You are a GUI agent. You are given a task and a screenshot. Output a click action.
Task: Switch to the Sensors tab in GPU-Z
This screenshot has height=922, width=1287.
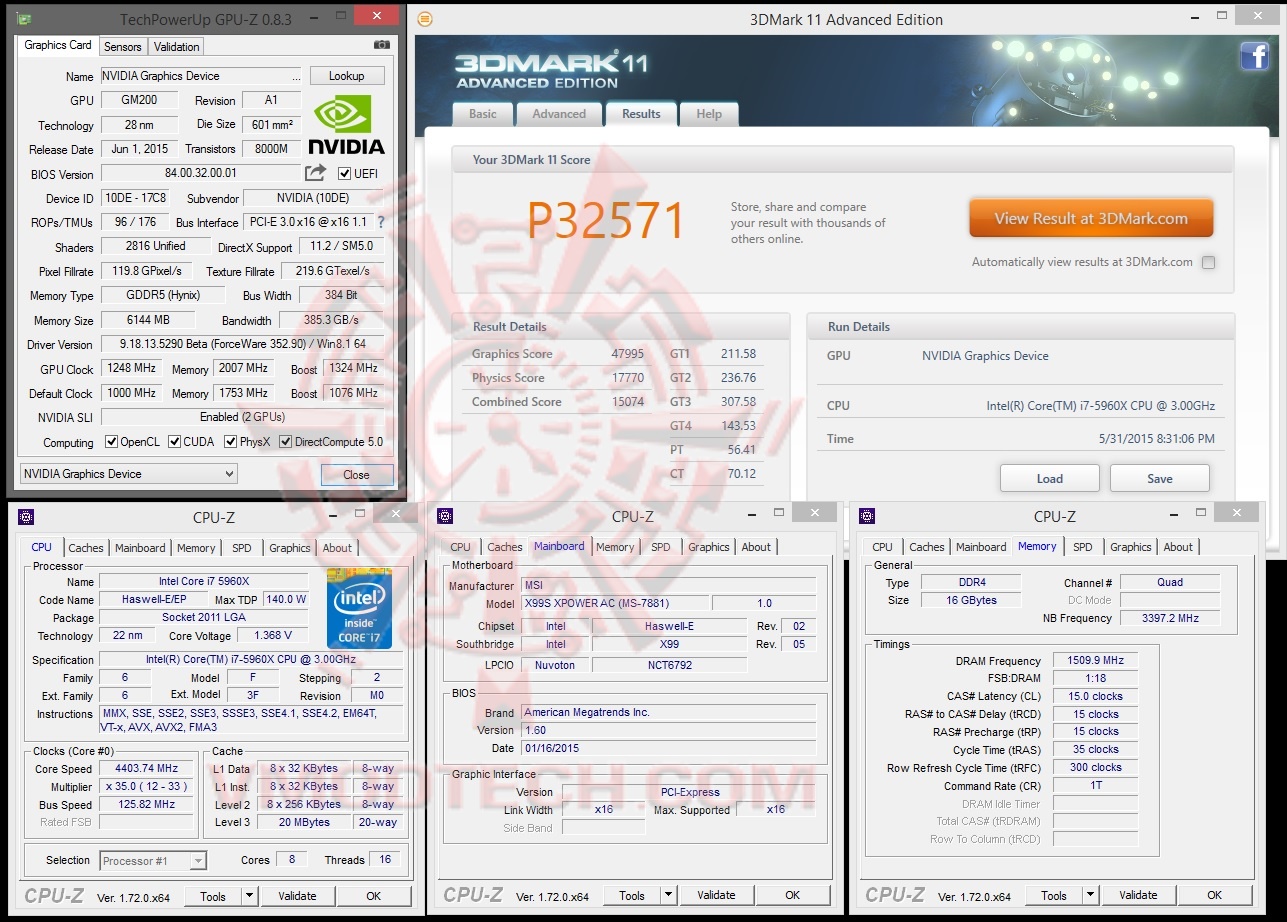(x=123, y=47)
